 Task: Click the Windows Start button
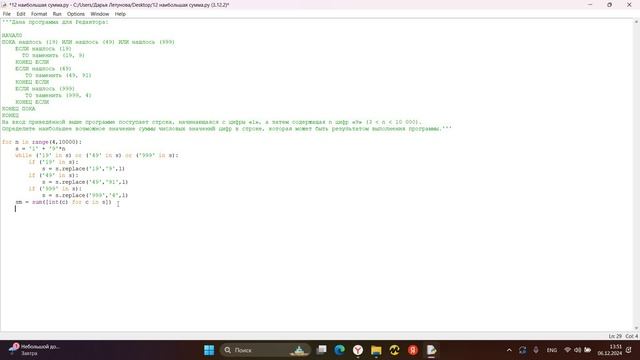209,350
